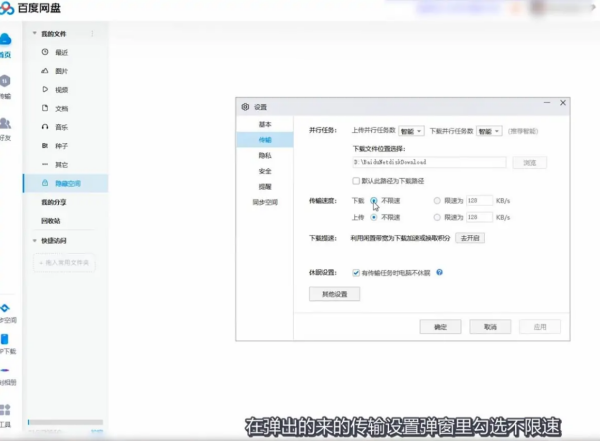Switch to 隐私 settings tab
This screenshot has width=600, height=441.
click(265, 155)
